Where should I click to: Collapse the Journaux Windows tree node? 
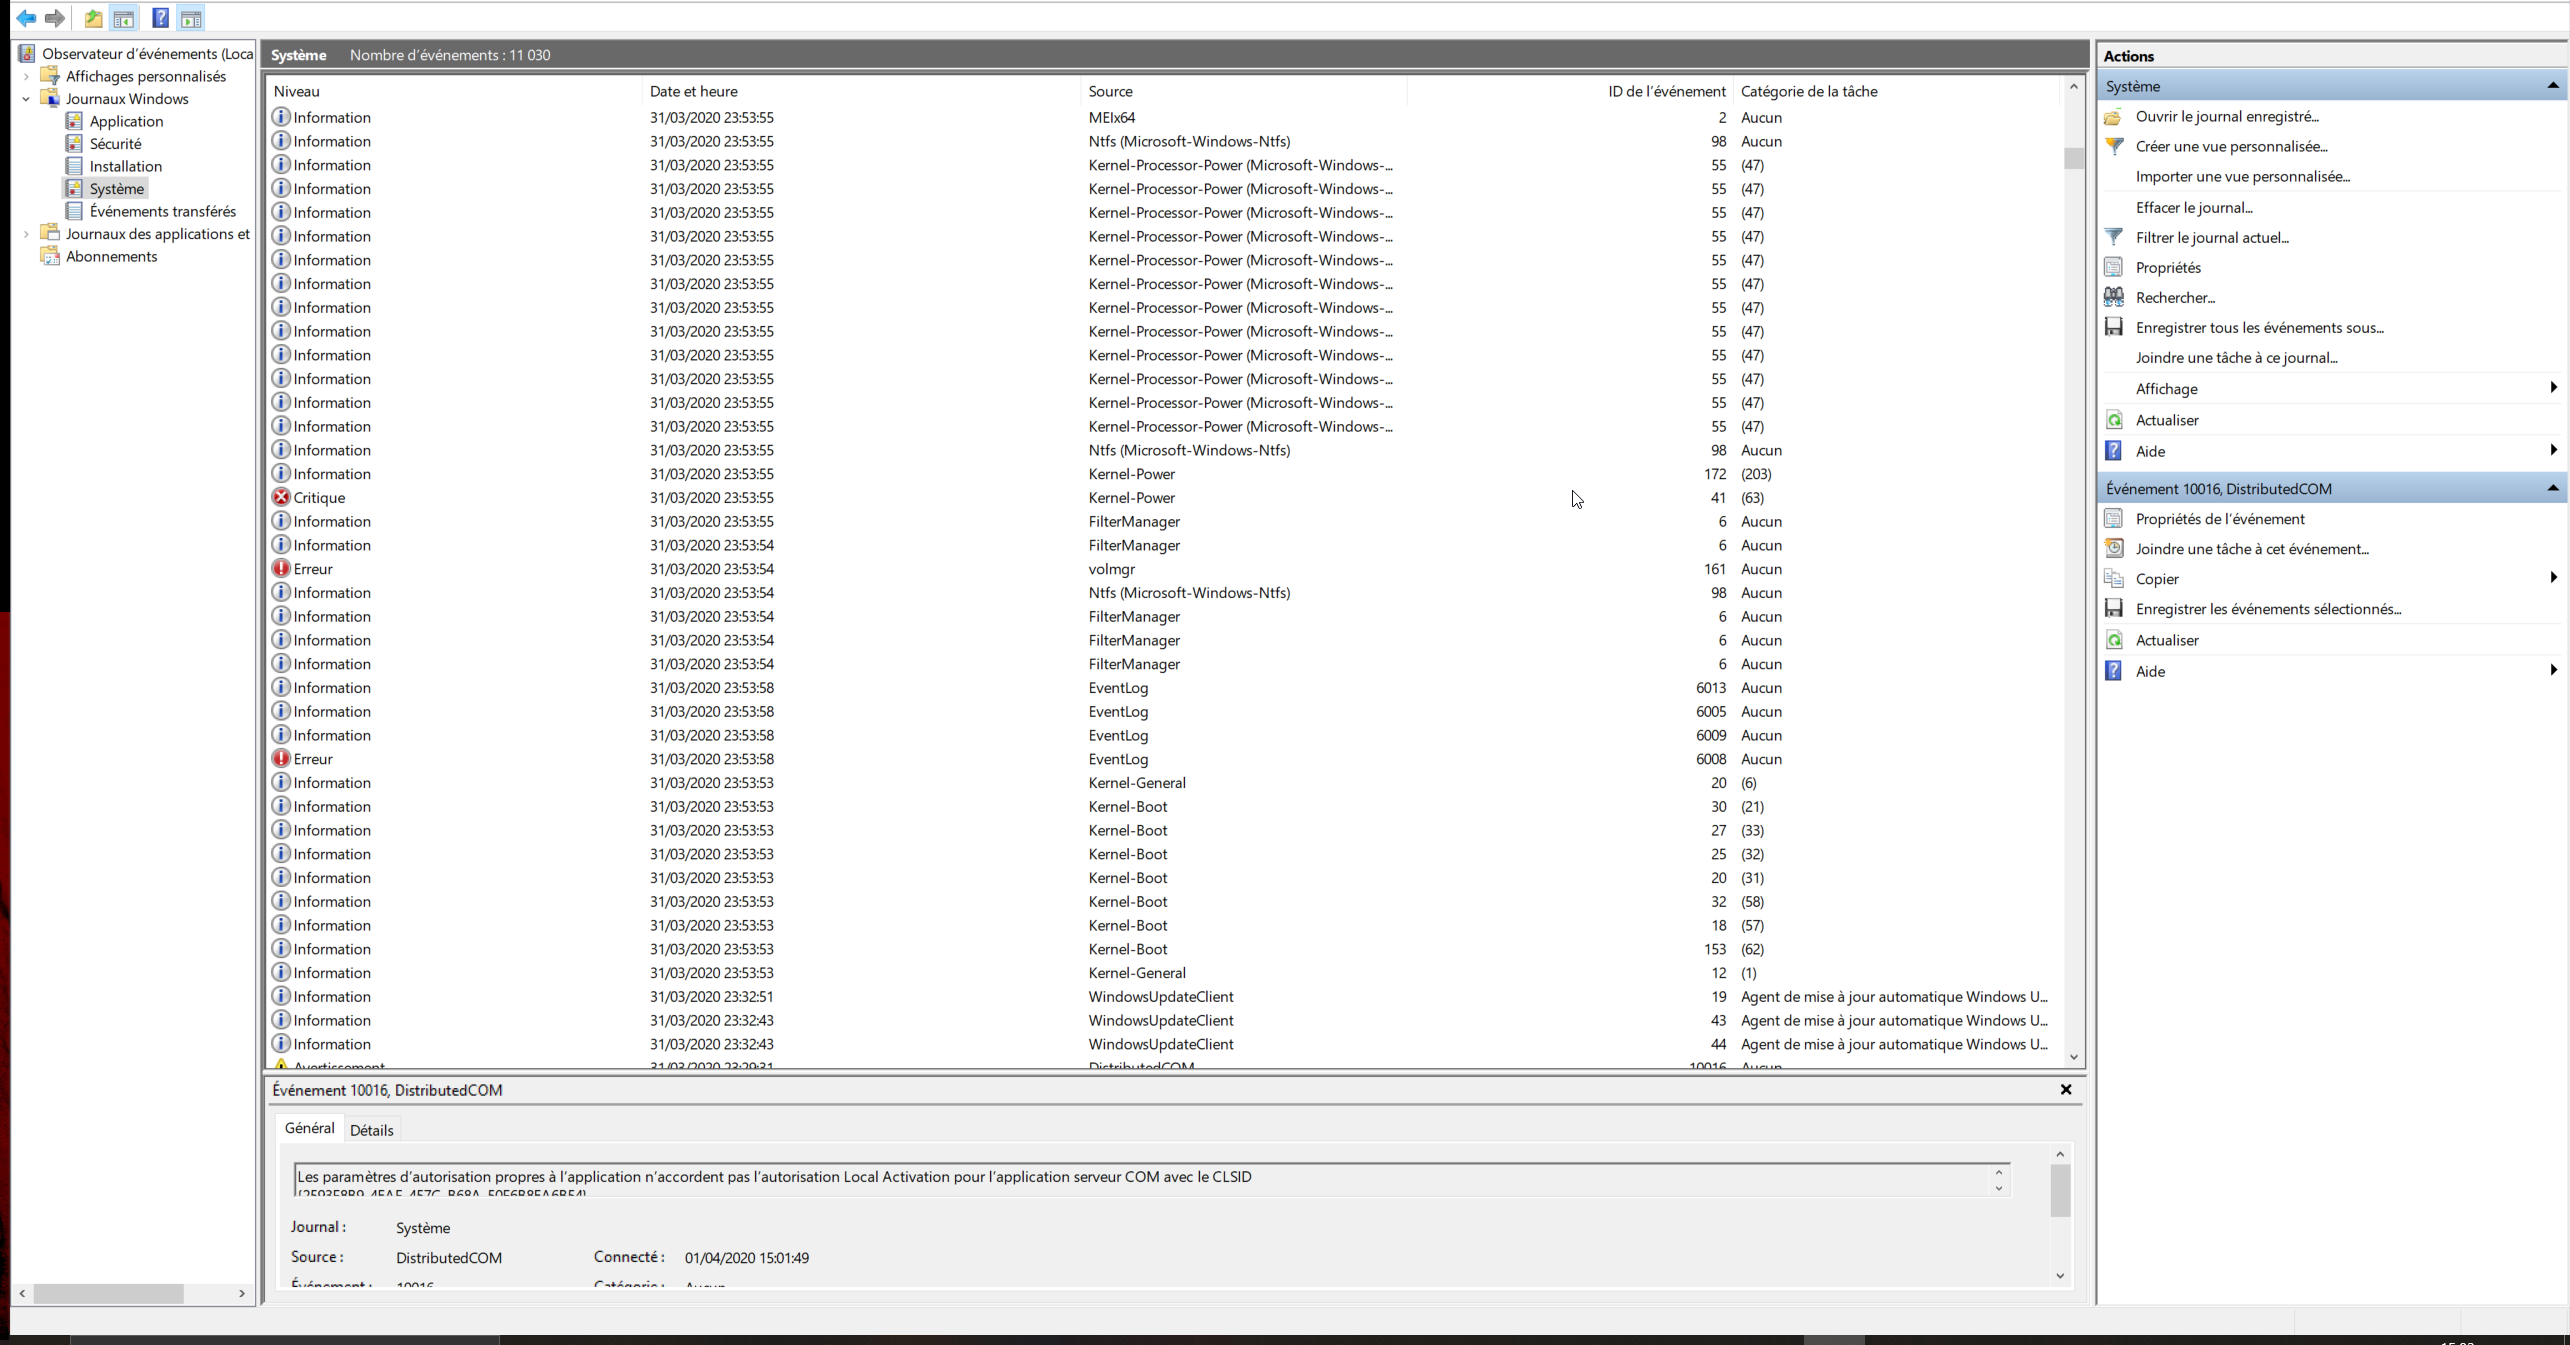(26, 99)
